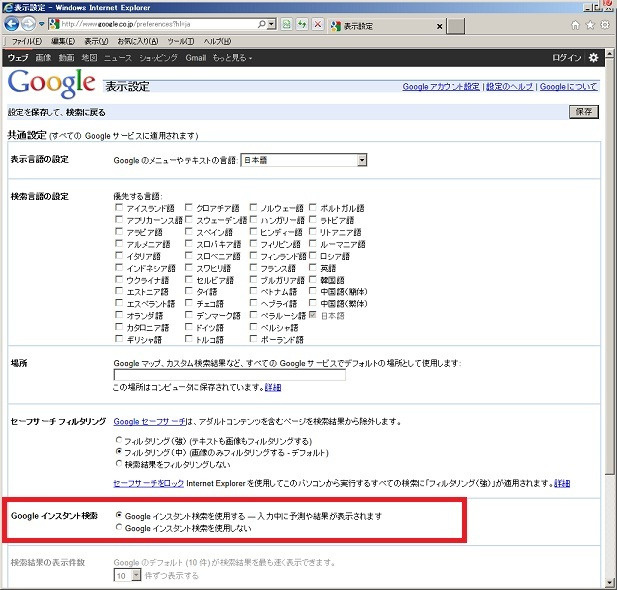The image size is (617, 590).
Task: Click the vertical scrollbar thumb
Action: [610, 266]
